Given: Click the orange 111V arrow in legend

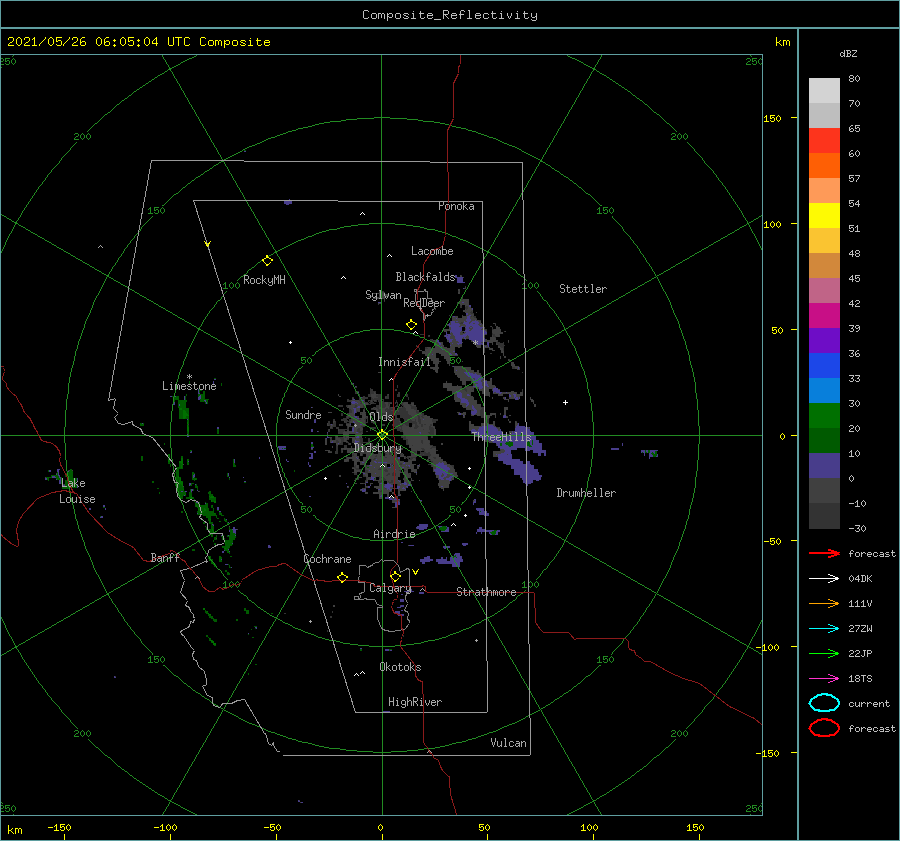Looking at the screenshot, I should pos(824,603).
